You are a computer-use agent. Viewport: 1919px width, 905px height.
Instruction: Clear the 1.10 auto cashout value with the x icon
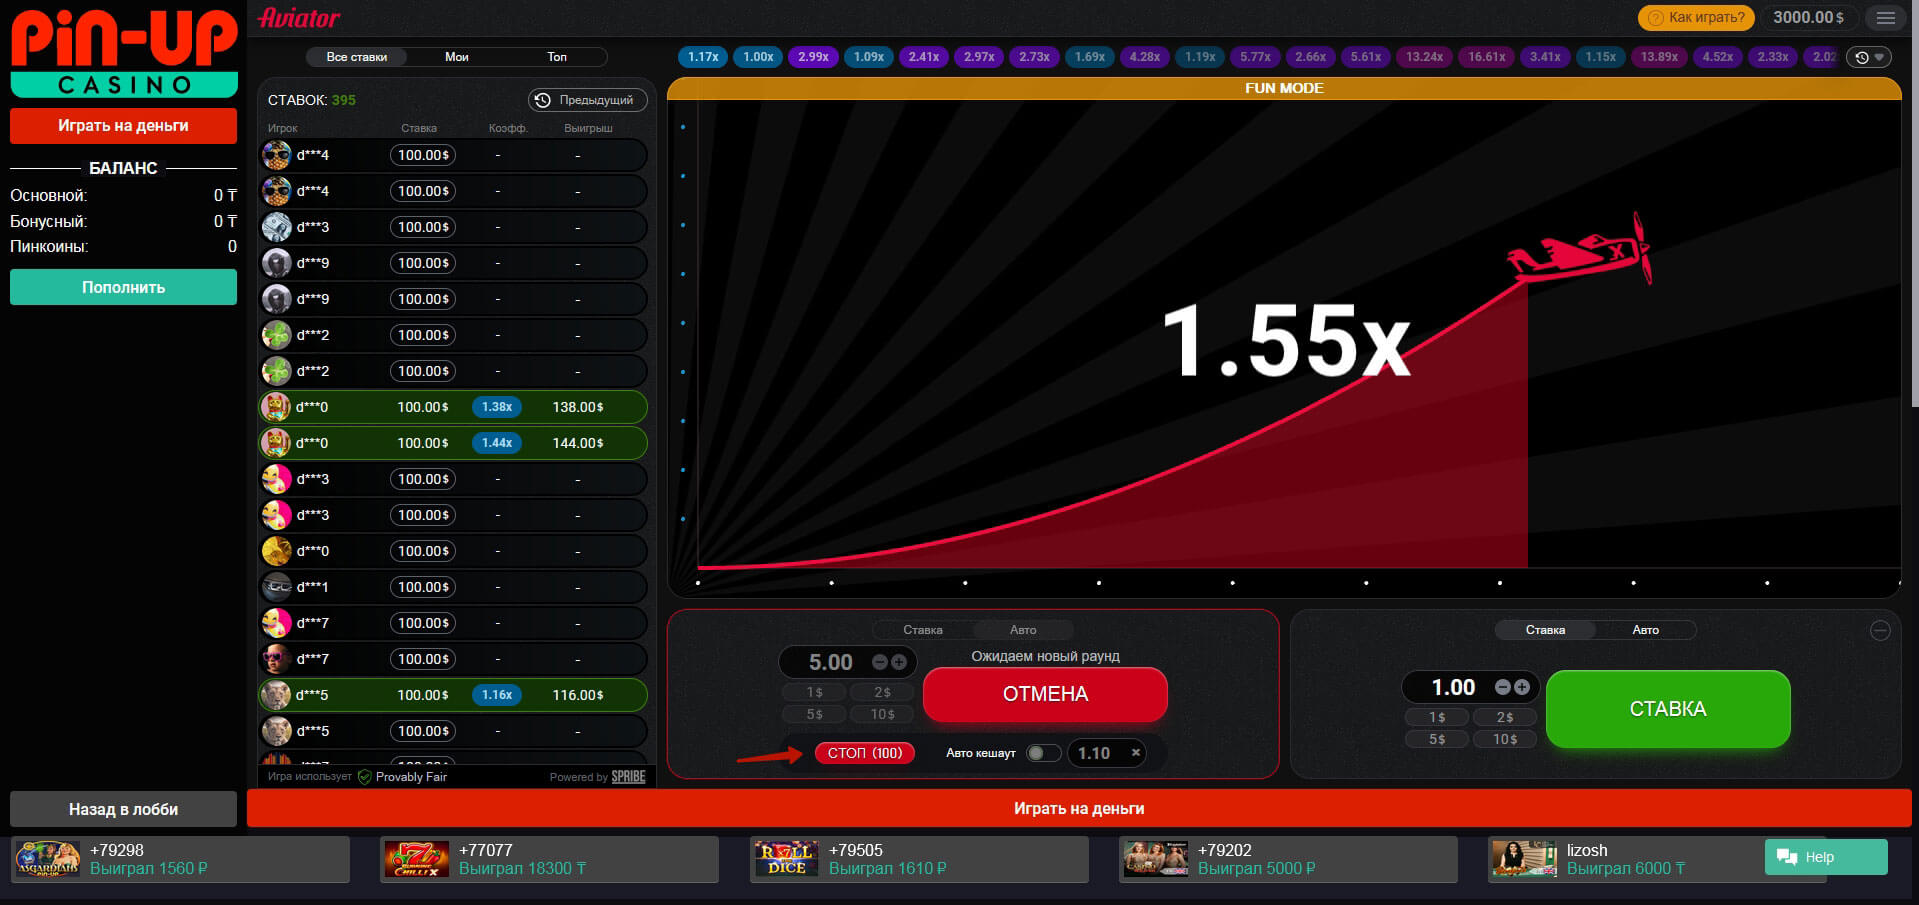(x=1136, y=753)
